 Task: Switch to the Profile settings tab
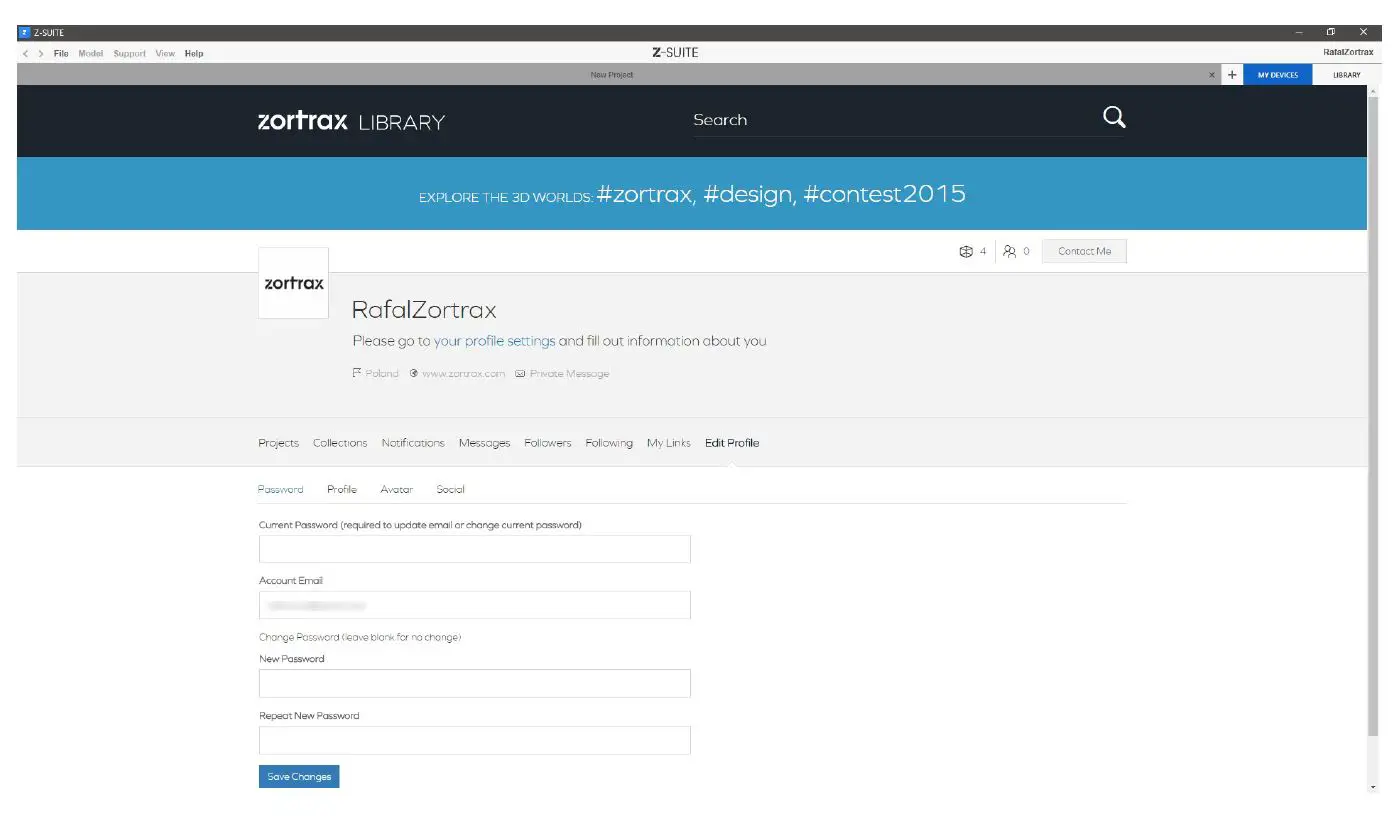342,489
